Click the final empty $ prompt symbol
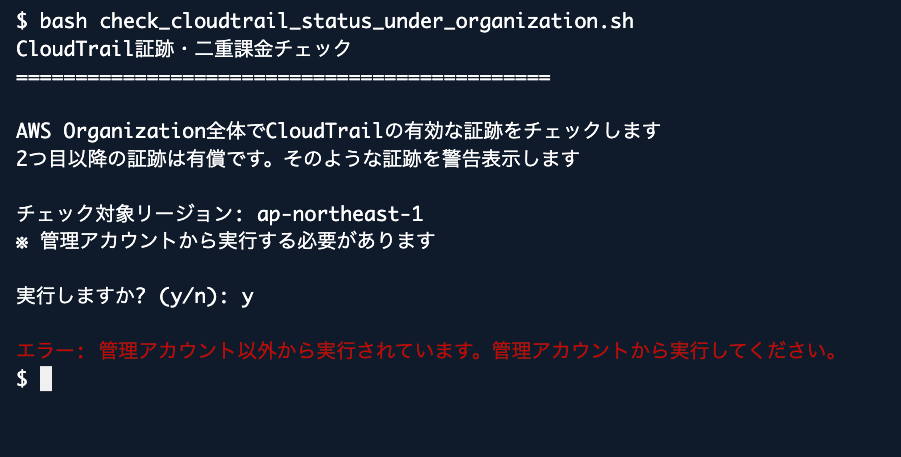The height and width of the screenshot is (457, 901). coord(22,379)
